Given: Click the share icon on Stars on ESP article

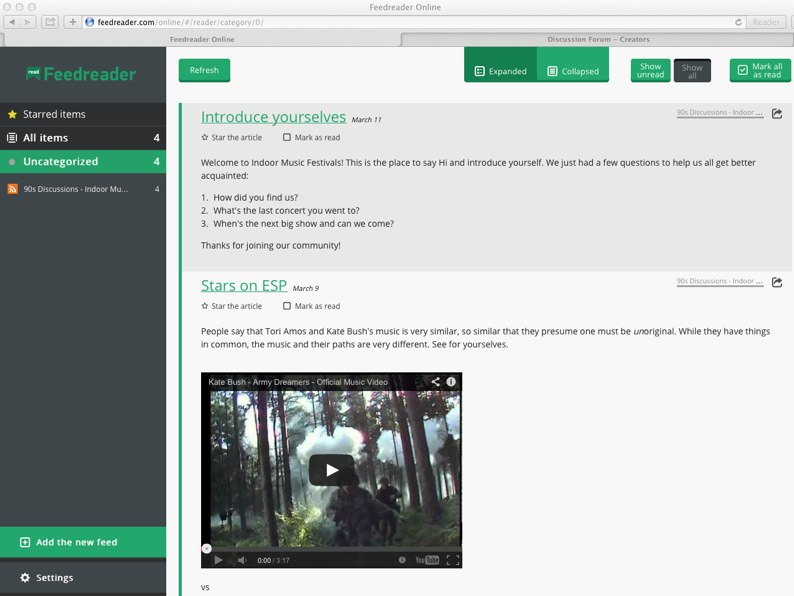Looking at the screenshot, I should tap(777, 283).
